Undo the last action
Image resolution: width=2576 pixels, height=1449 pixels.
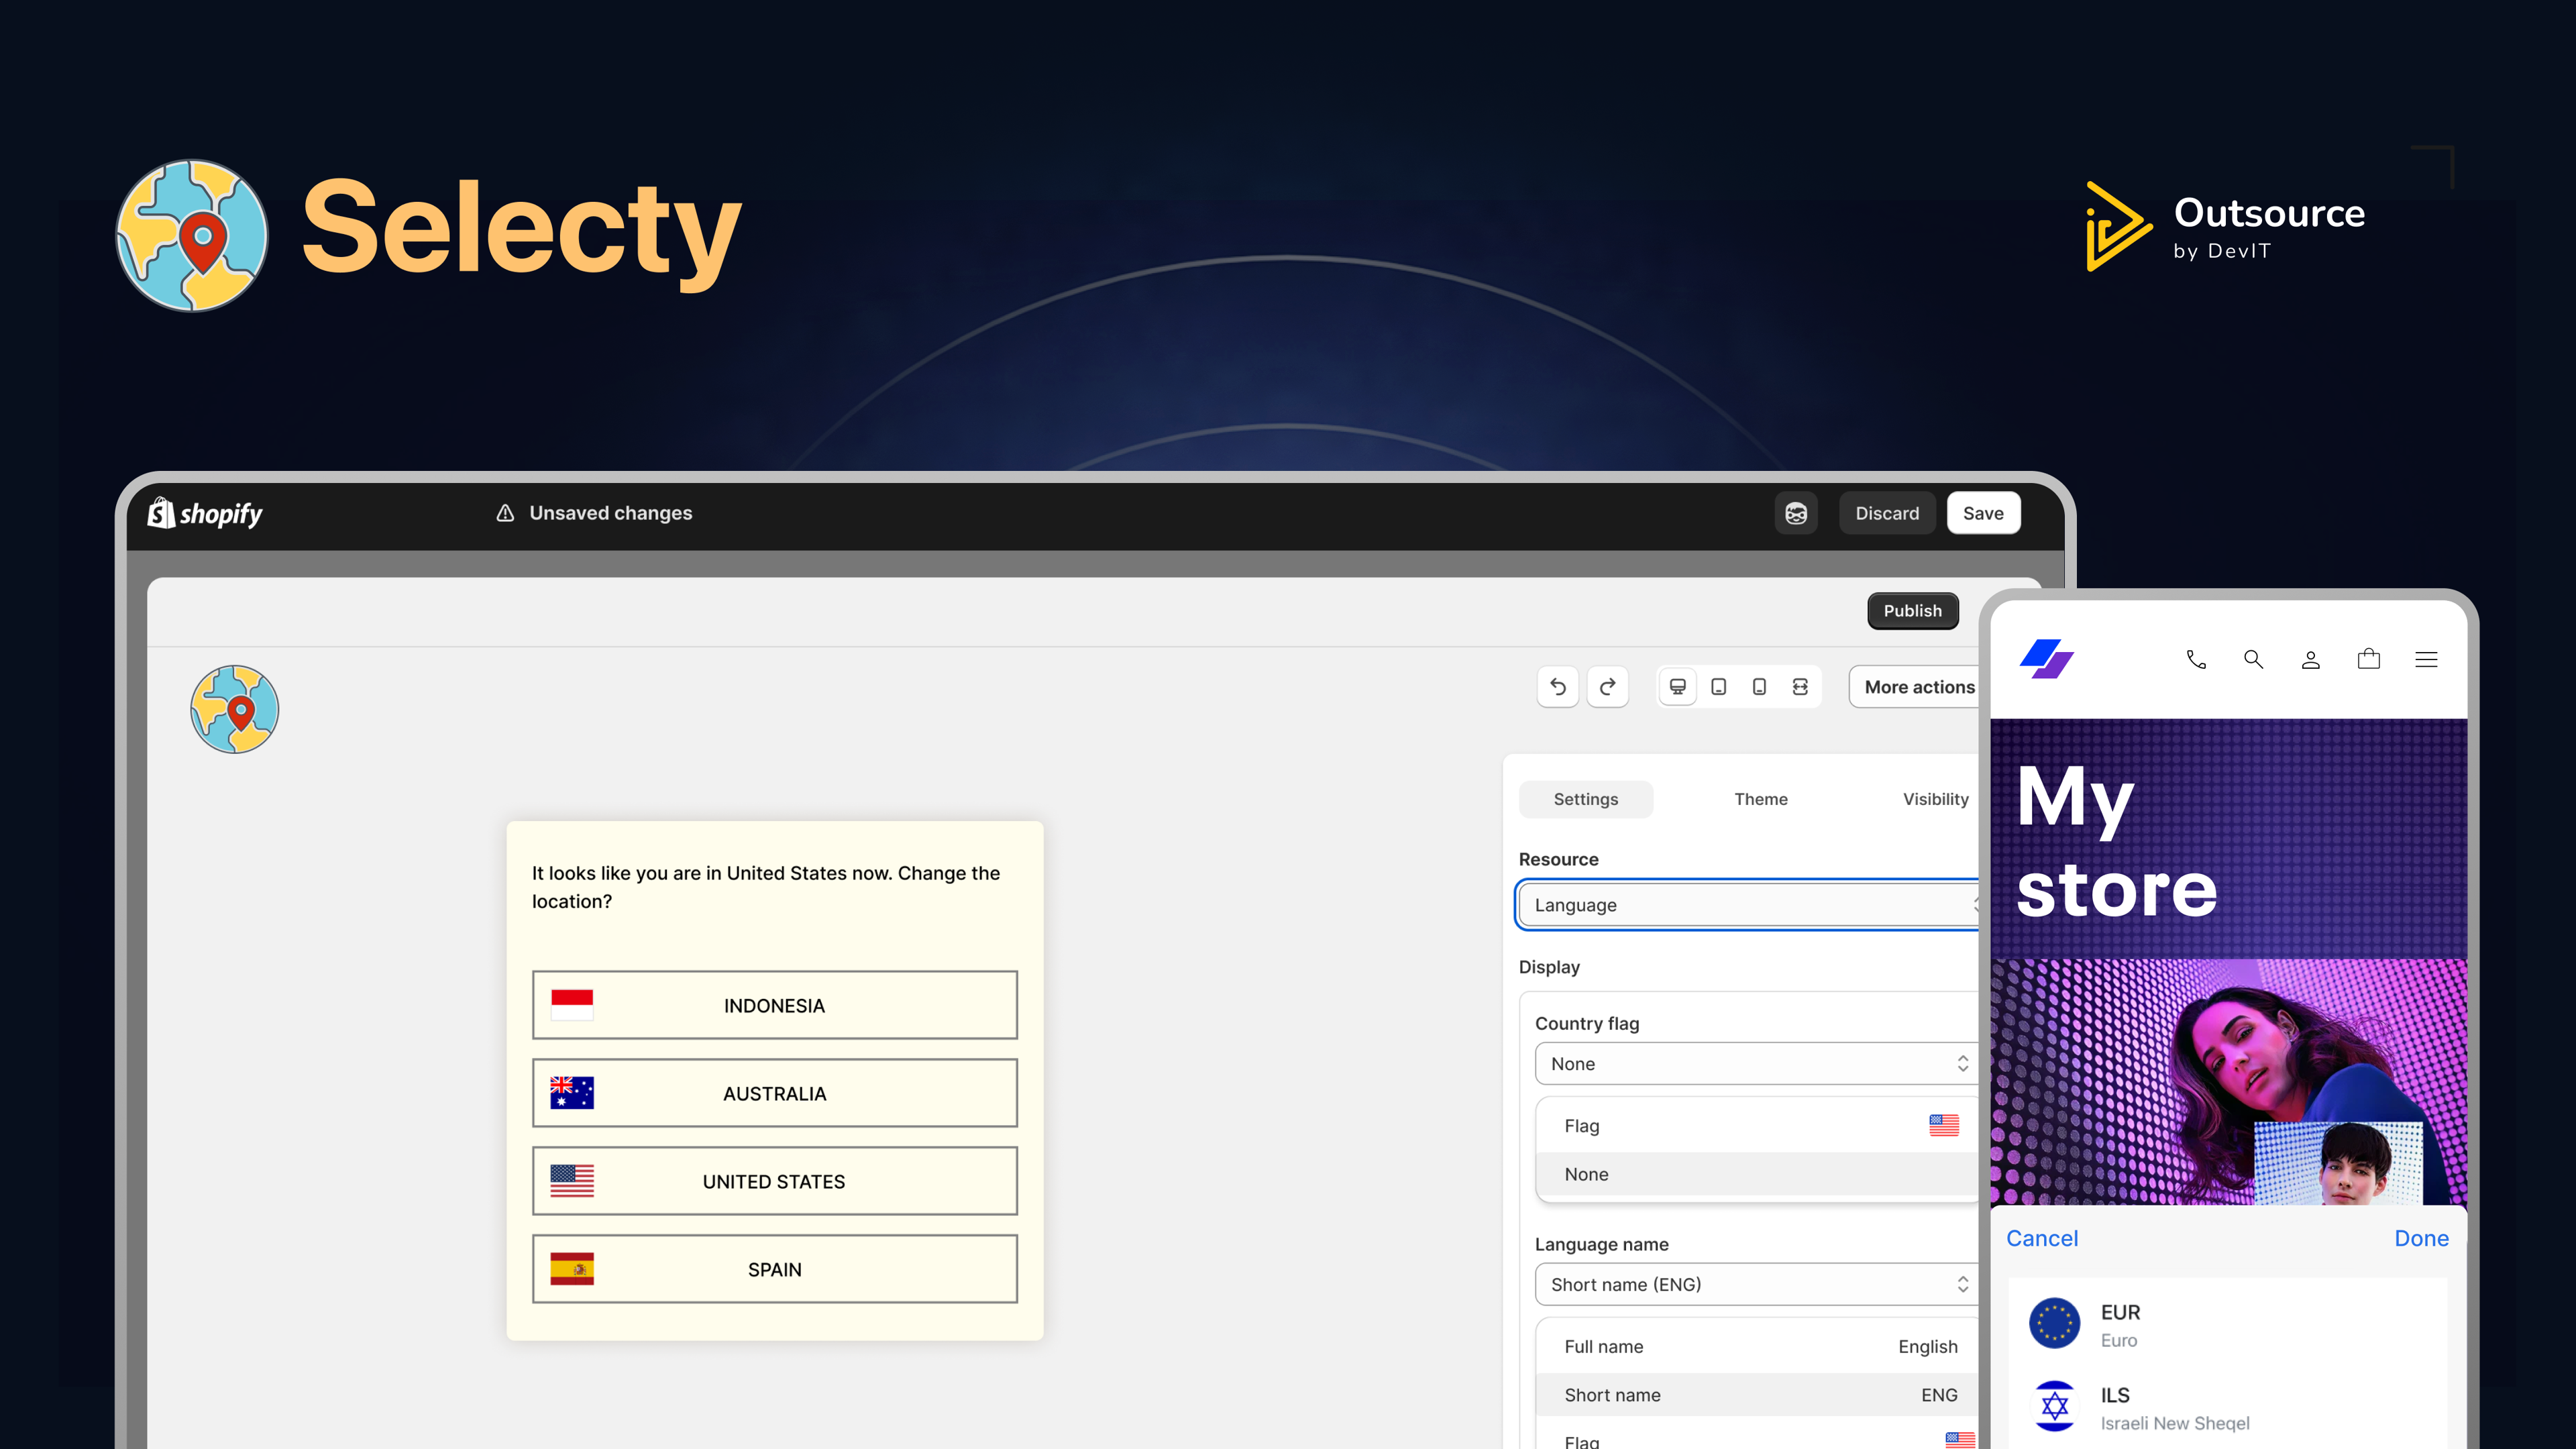coord(1557,687)
